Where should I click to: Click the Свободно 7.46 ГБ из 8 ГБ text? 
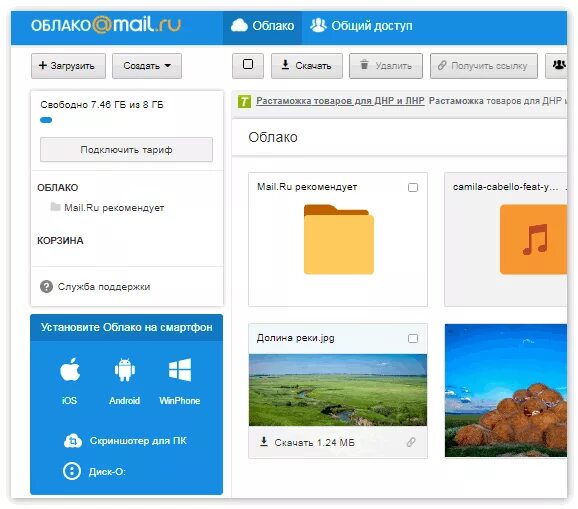tap(102, 105)
